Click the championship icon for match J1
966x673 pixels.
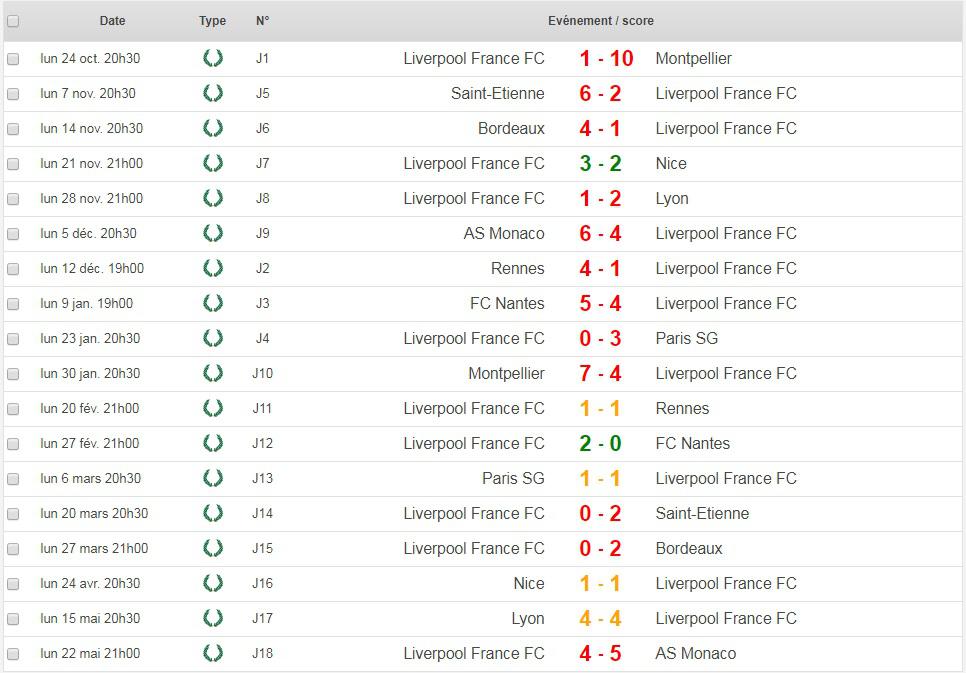212,58
